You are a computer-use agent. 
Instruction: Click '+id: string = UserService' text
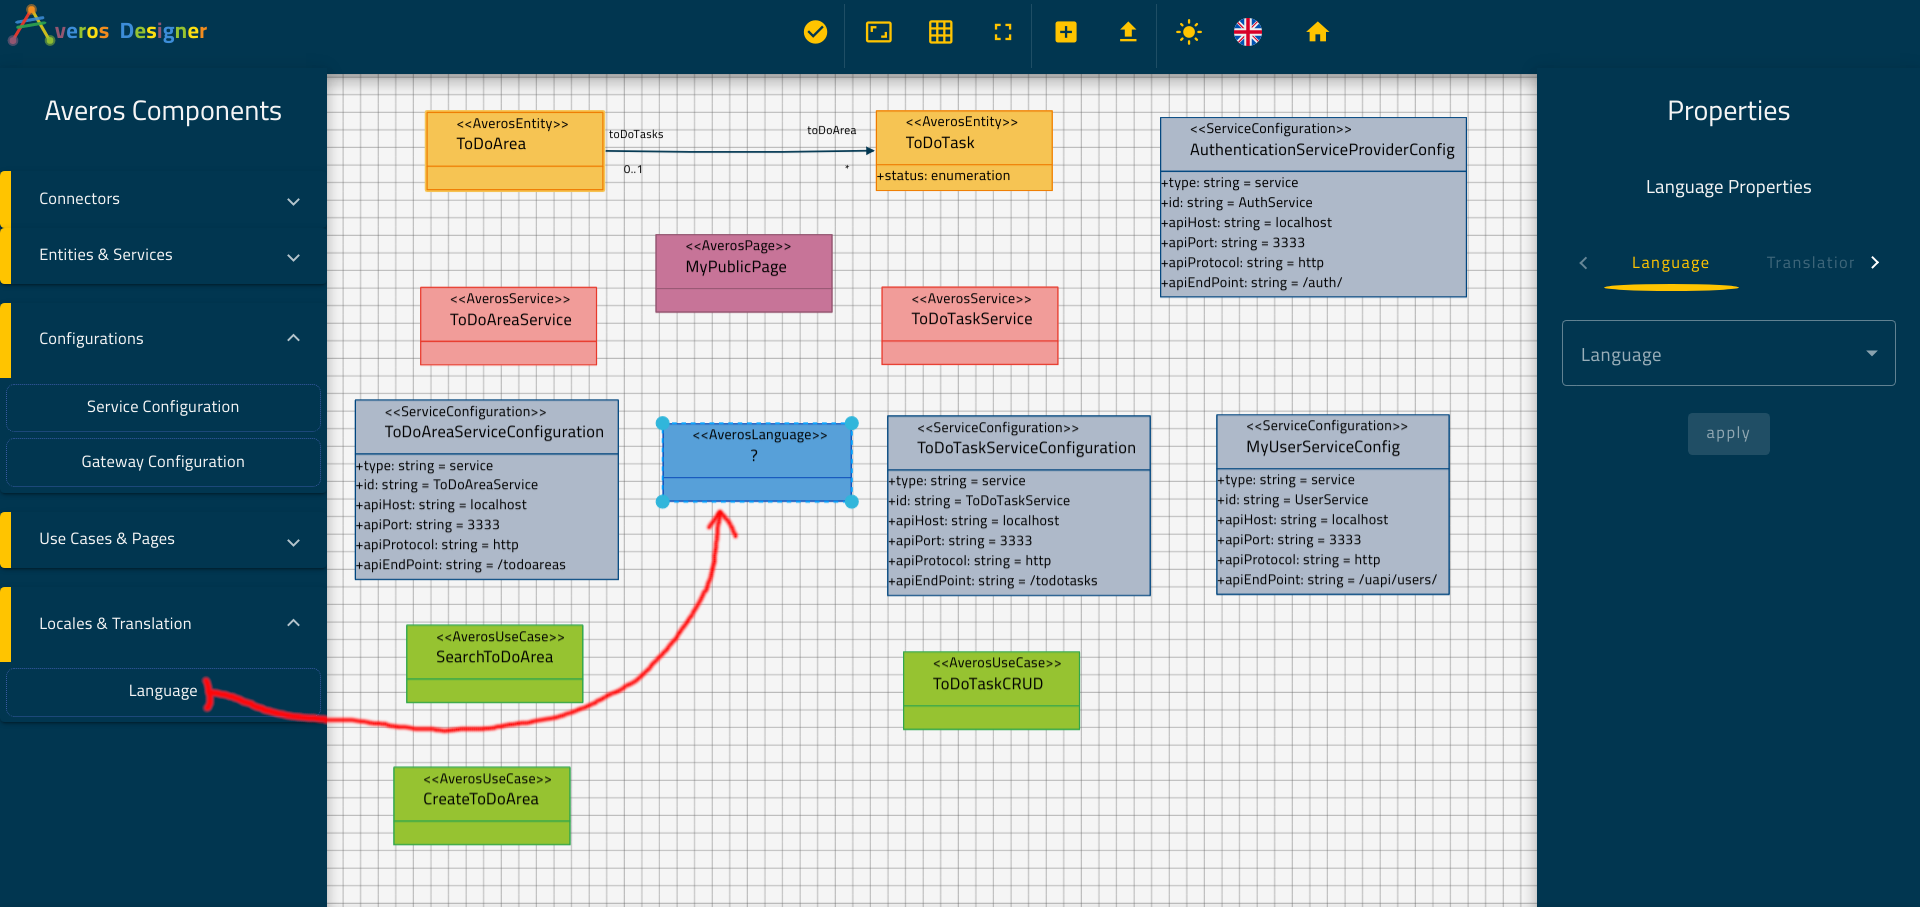[x=1293, y=500]
